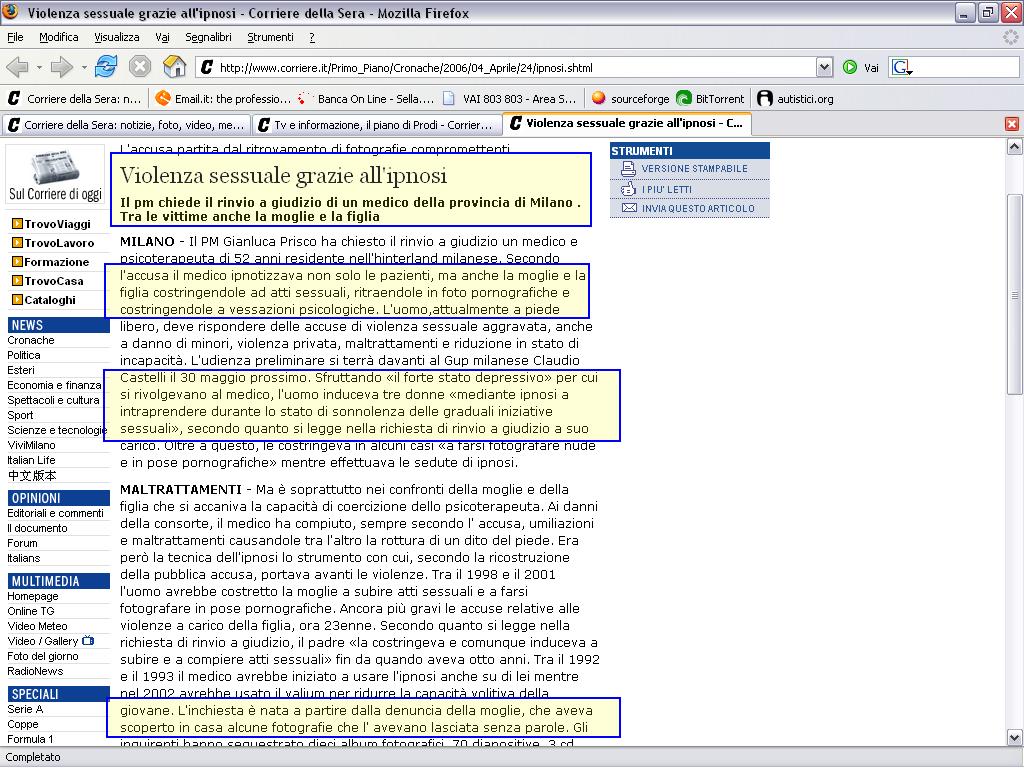The height and width of the screenshot is (768, 1024).
Task: Open the Chinese version 中文版本 link
Action: (32, 475)
